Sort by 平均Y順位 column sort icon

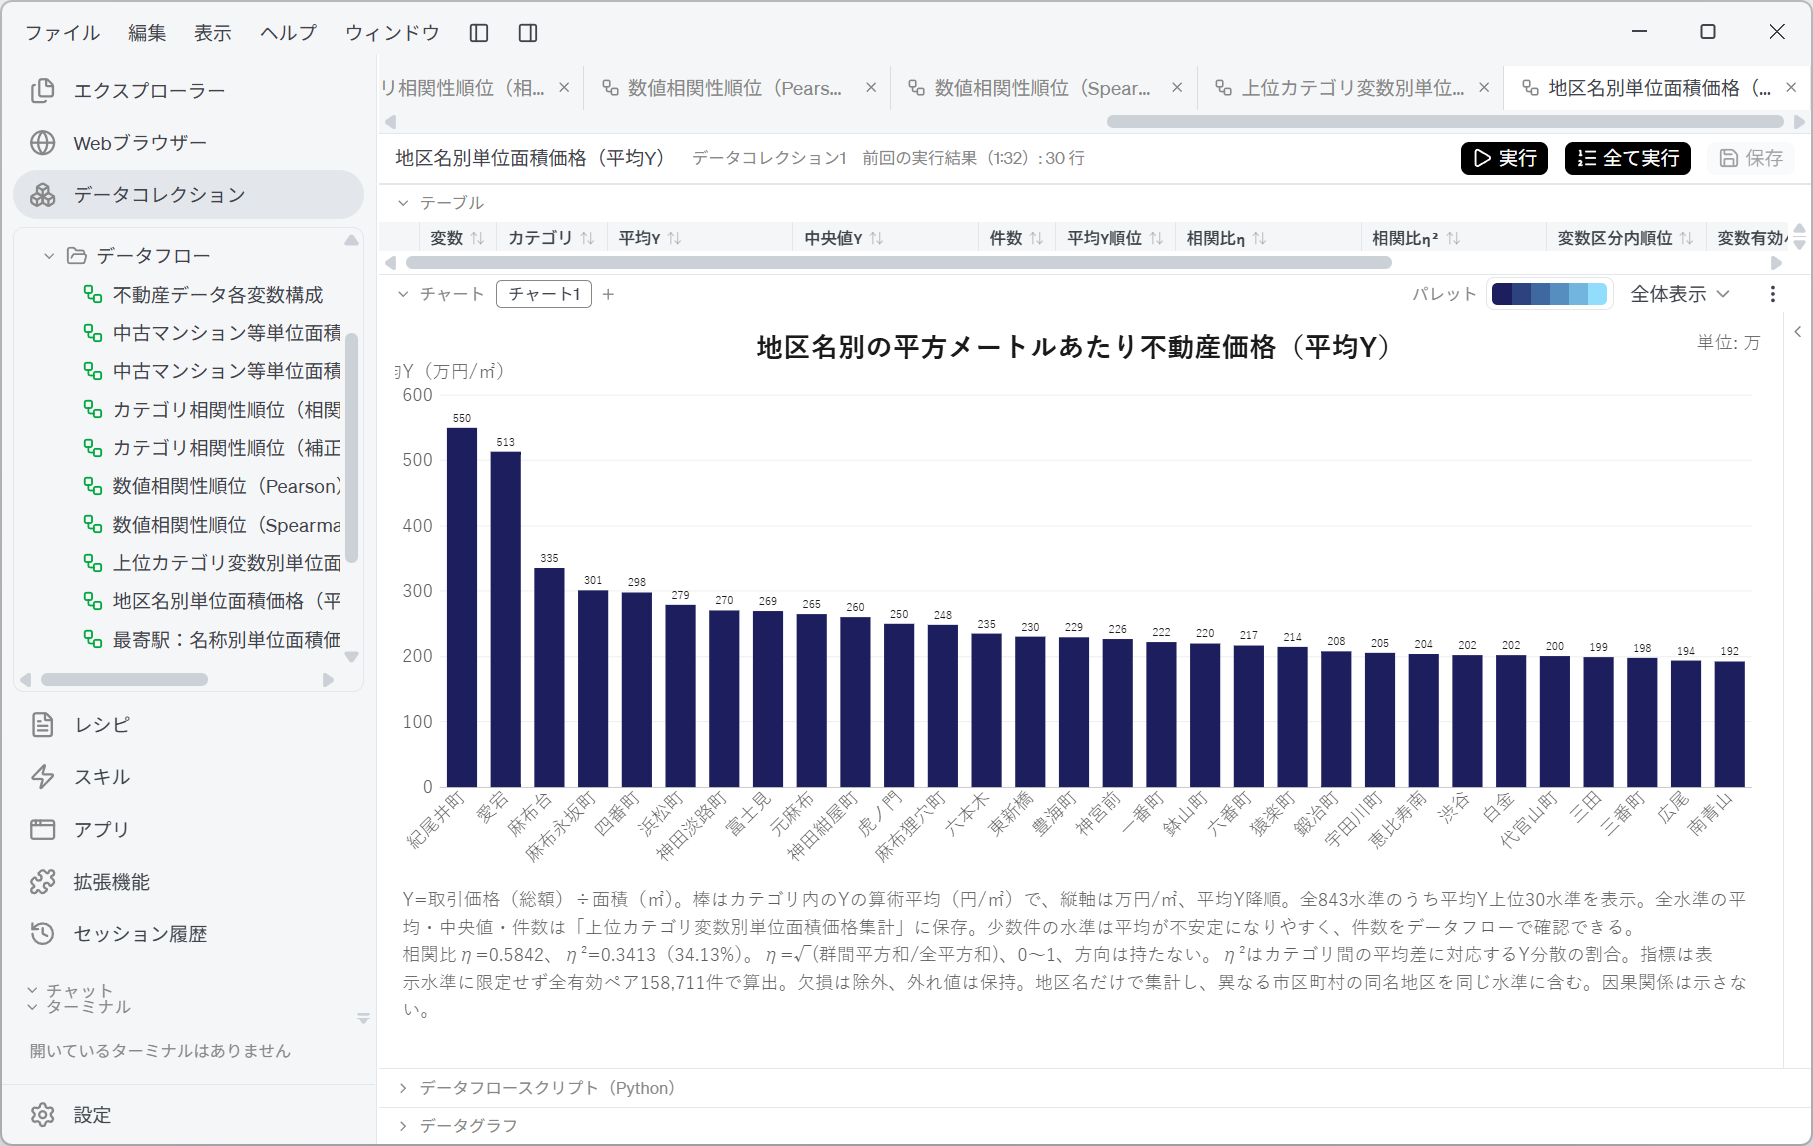1156,238
